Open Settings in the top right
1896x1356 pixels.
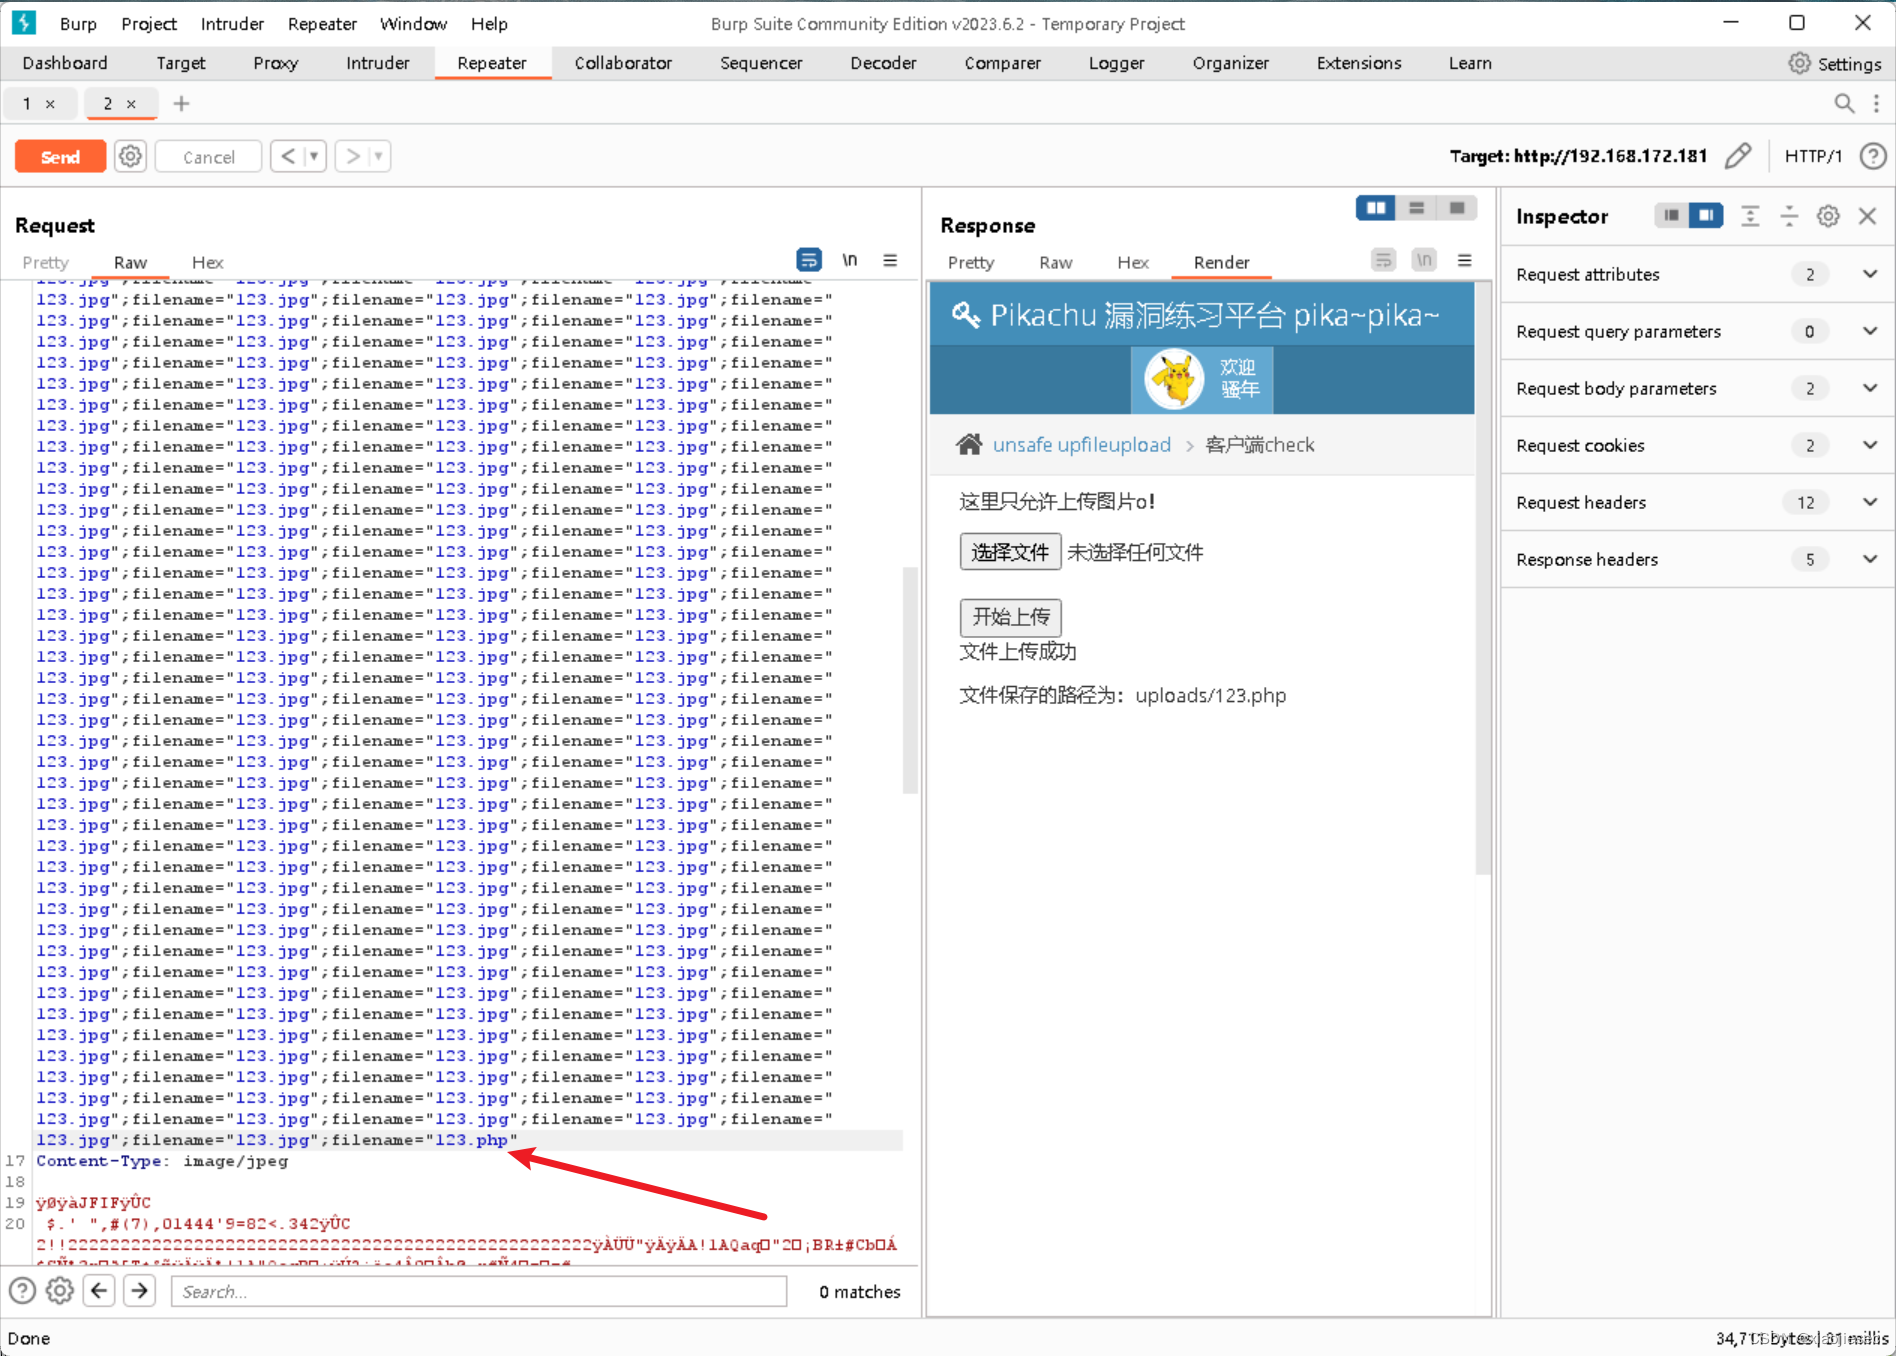pos(1835,63)
